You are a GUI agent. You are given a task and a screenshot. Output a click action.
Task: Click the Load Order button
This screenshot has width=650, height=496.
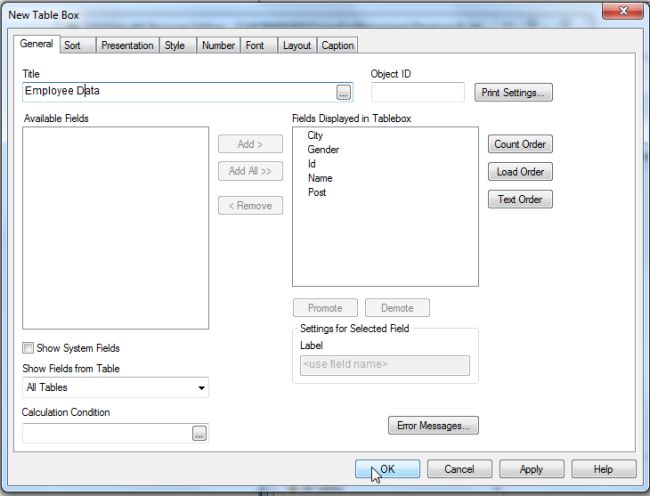pyautogui.click(x=520, y=172)
